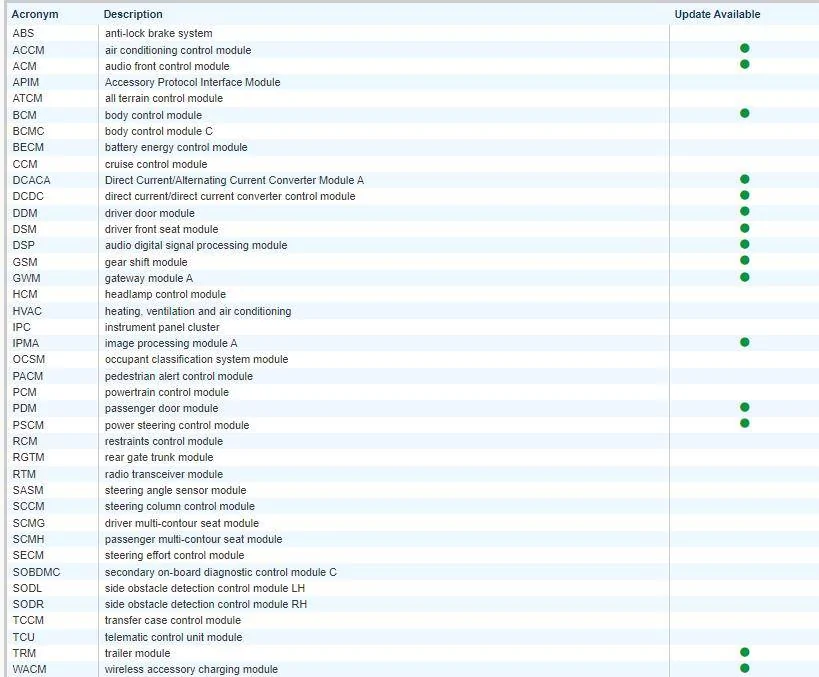Sort by the Acronym column header

tap(34, 14)
